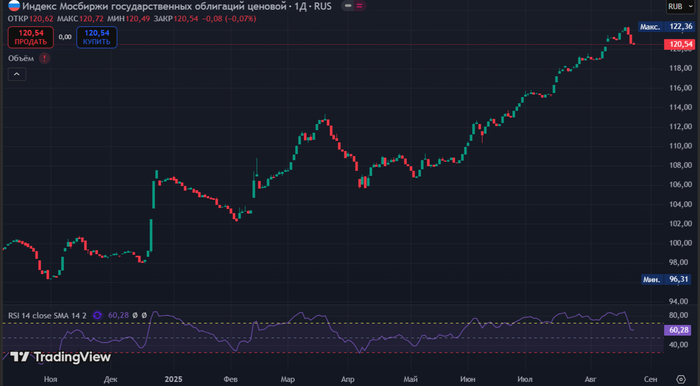Click the Russian flag symbol icon
This screenshot has height=386, width=700.
click(14, 6)
